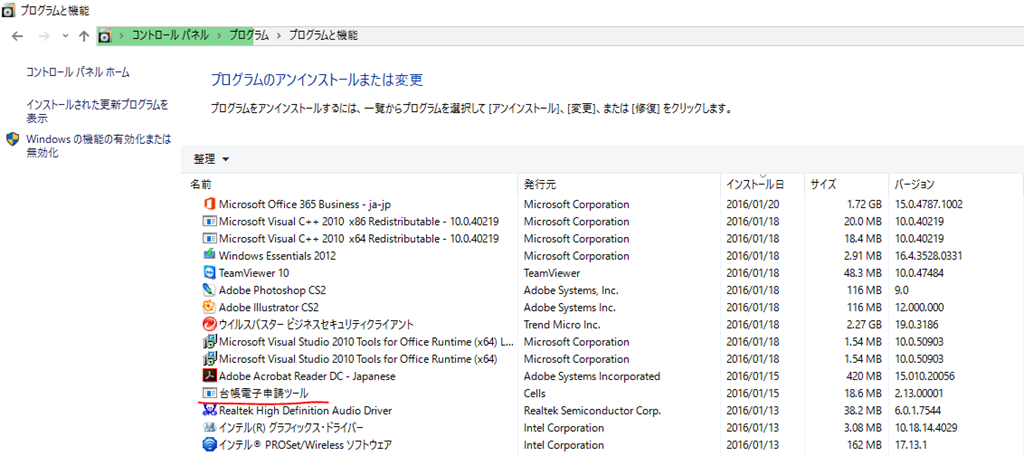Click the Adobe Systems Incorporated publisher cell
This screenshot has height=456, width=1024.
pyautogui.click(x=592, y=376)
